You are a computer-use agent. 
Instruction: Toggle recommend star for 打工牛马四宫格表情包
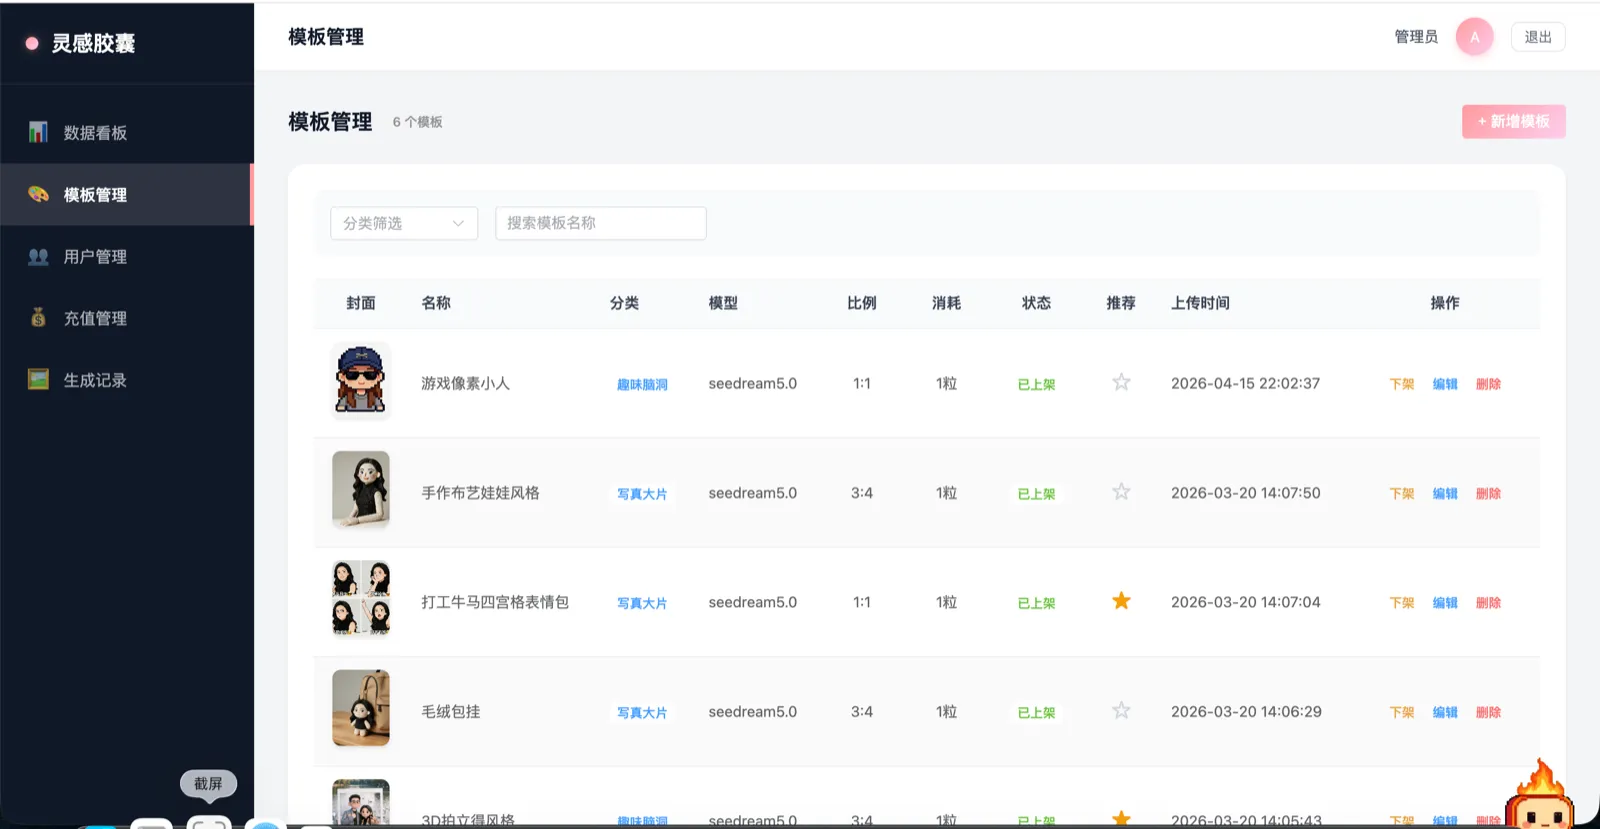click(1121, 601)
